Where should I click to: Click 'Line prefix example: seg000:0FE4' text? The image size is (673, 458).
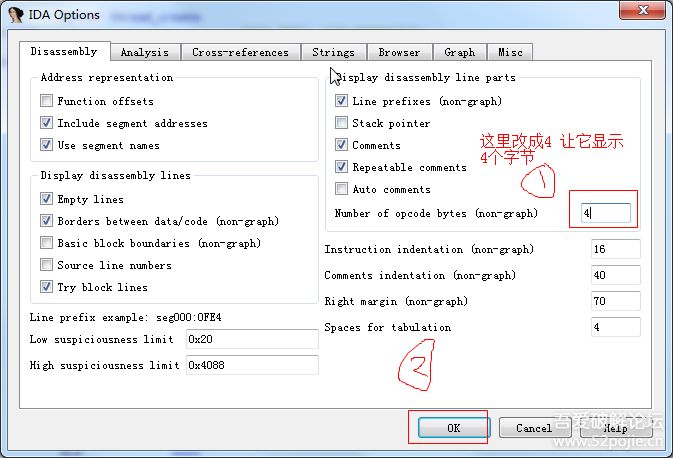125,318
